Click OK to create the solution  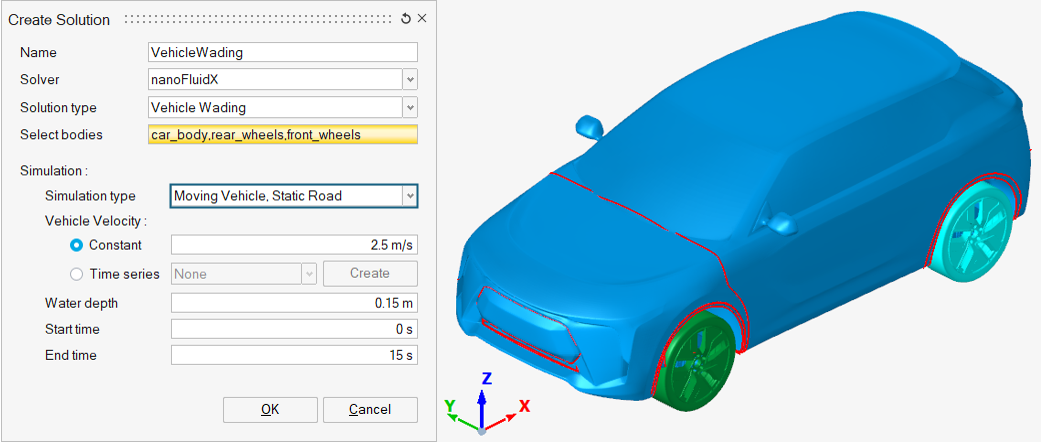270,410
